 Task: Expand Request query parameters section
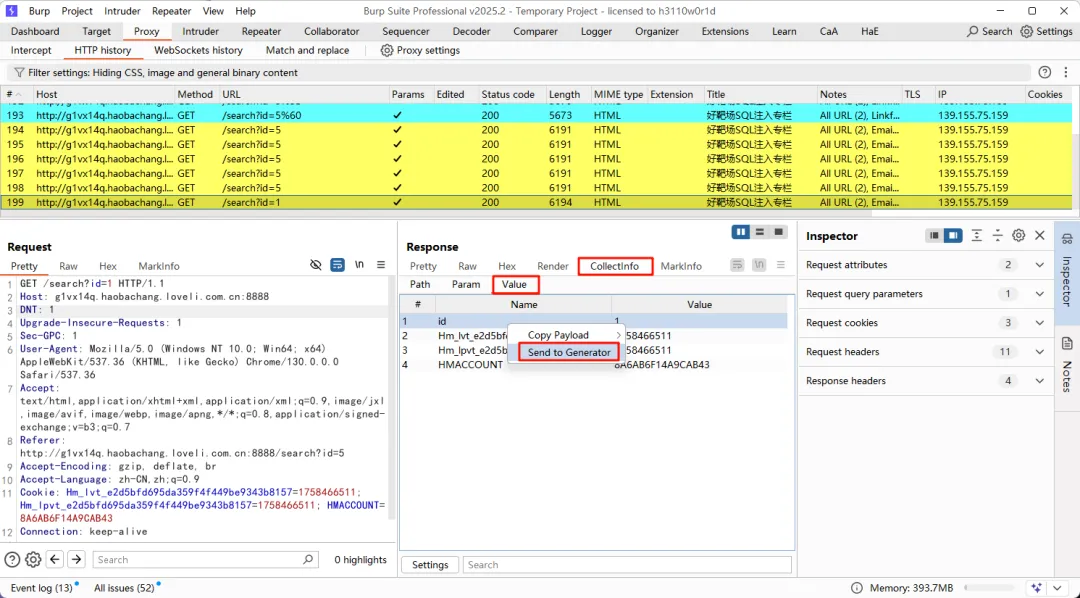tap(1039, 293)
